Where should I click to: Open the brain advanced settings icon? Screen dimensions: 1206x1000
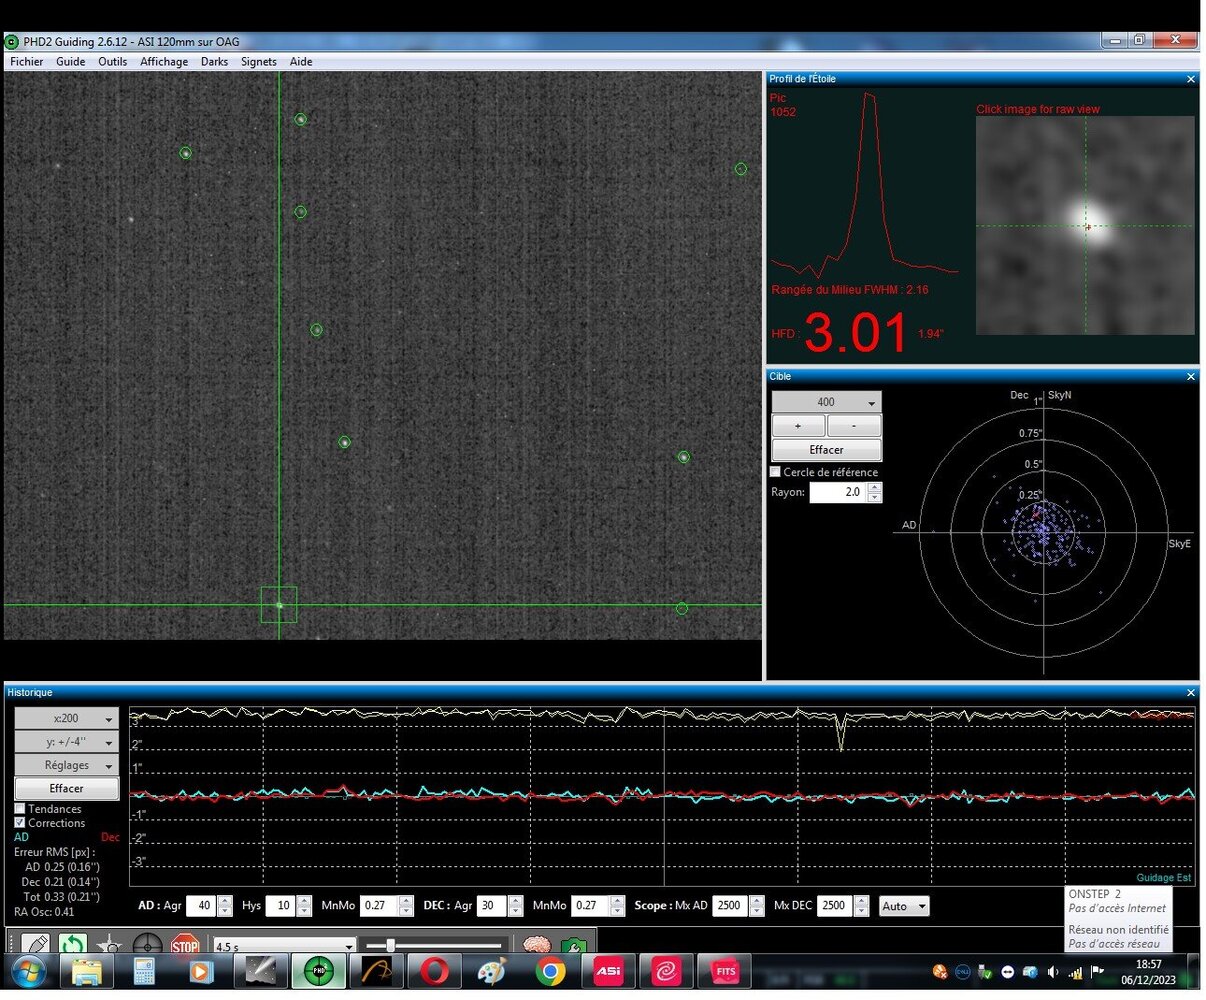click(x=537, y=945)
